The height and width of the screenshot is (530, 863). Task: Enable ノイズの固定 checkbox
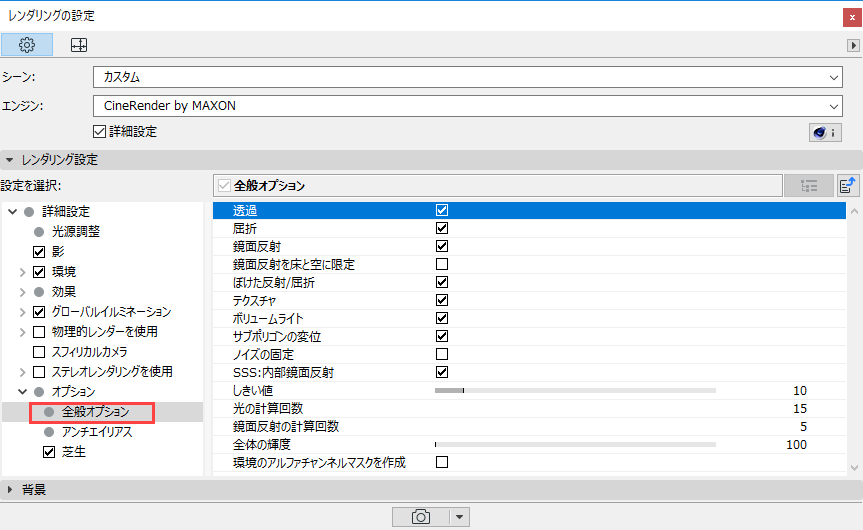441,354
